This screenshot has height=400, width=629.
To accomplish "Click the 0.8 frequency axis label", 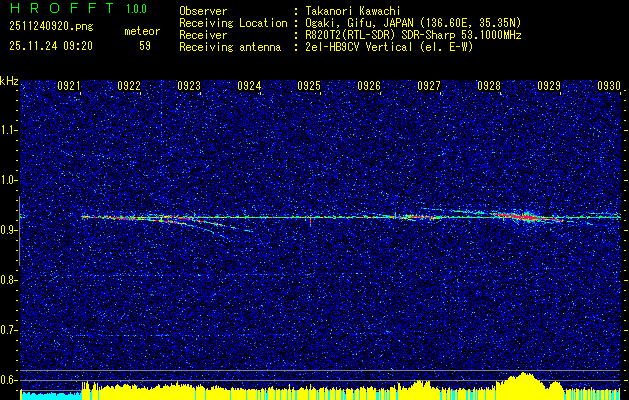I will click(8, 280).
